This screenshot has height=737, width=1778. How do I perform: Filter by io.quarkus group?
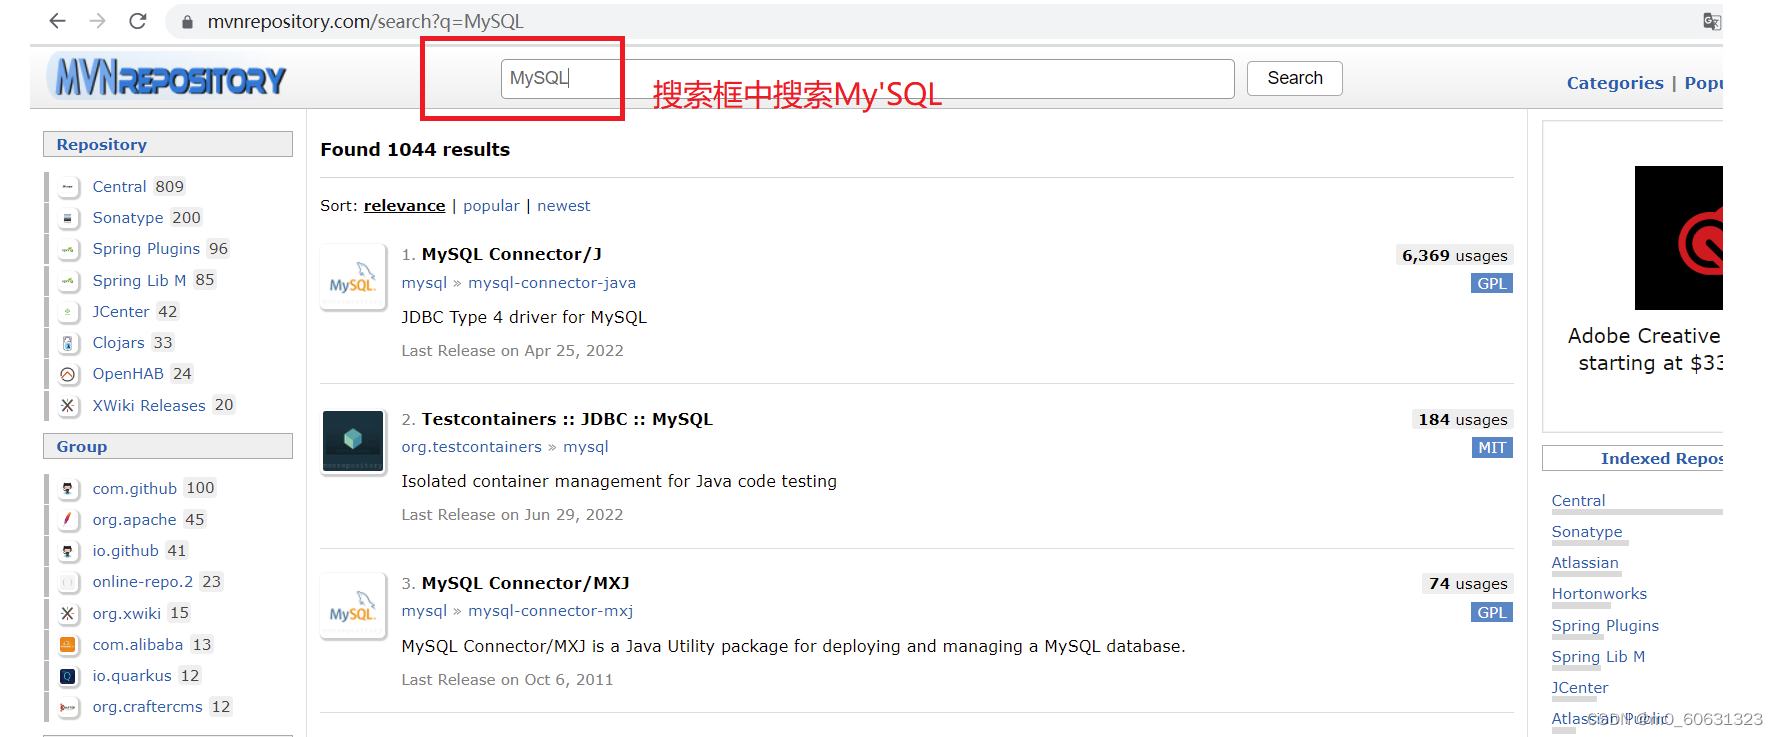(132, 676)
